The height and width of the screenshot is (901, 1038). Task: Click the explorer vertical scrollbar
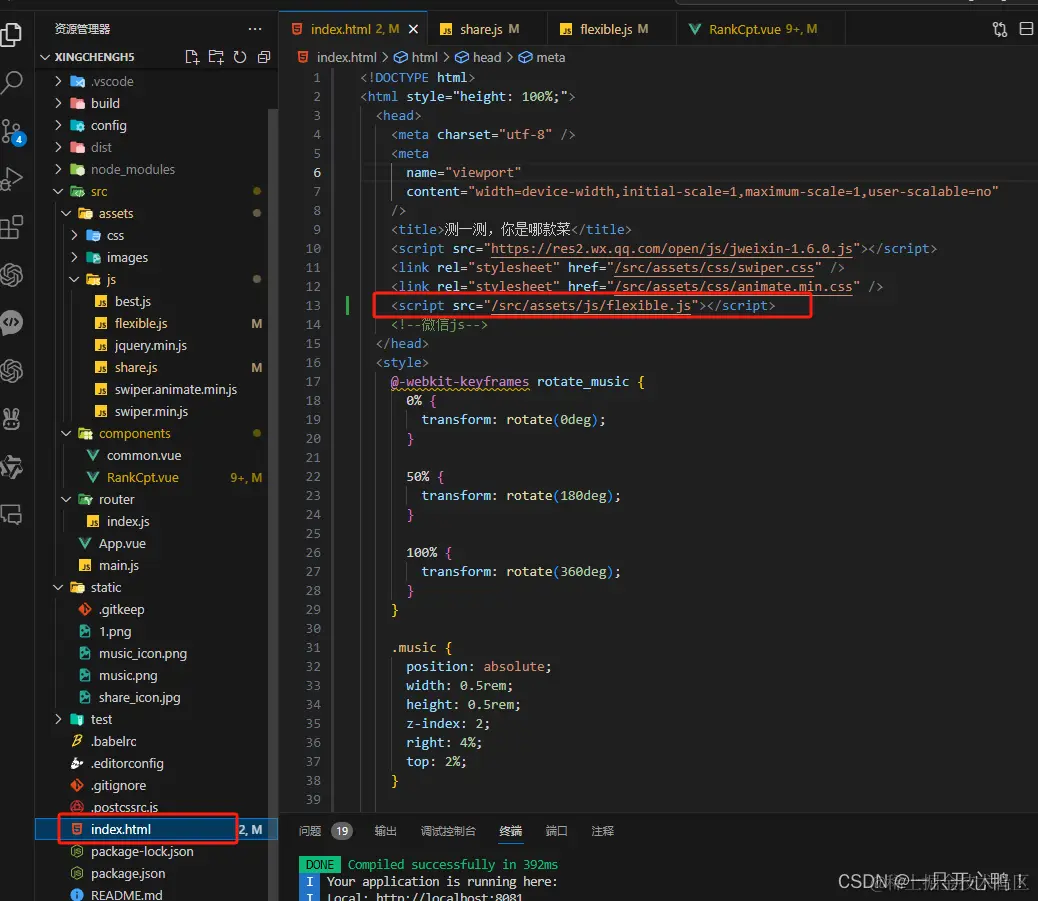click(273, 463)
